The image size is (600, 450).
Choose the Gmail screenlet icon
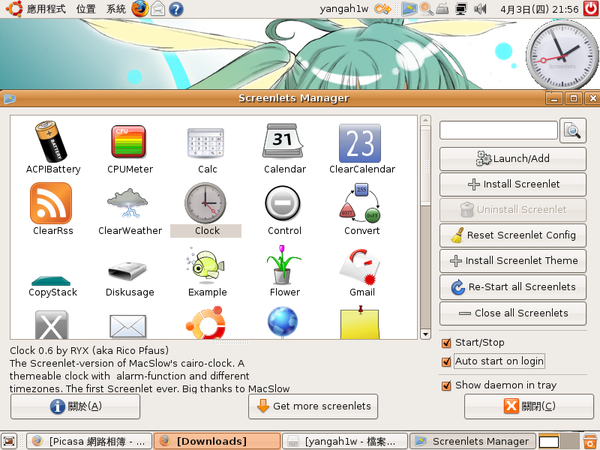tap(360, 267)
